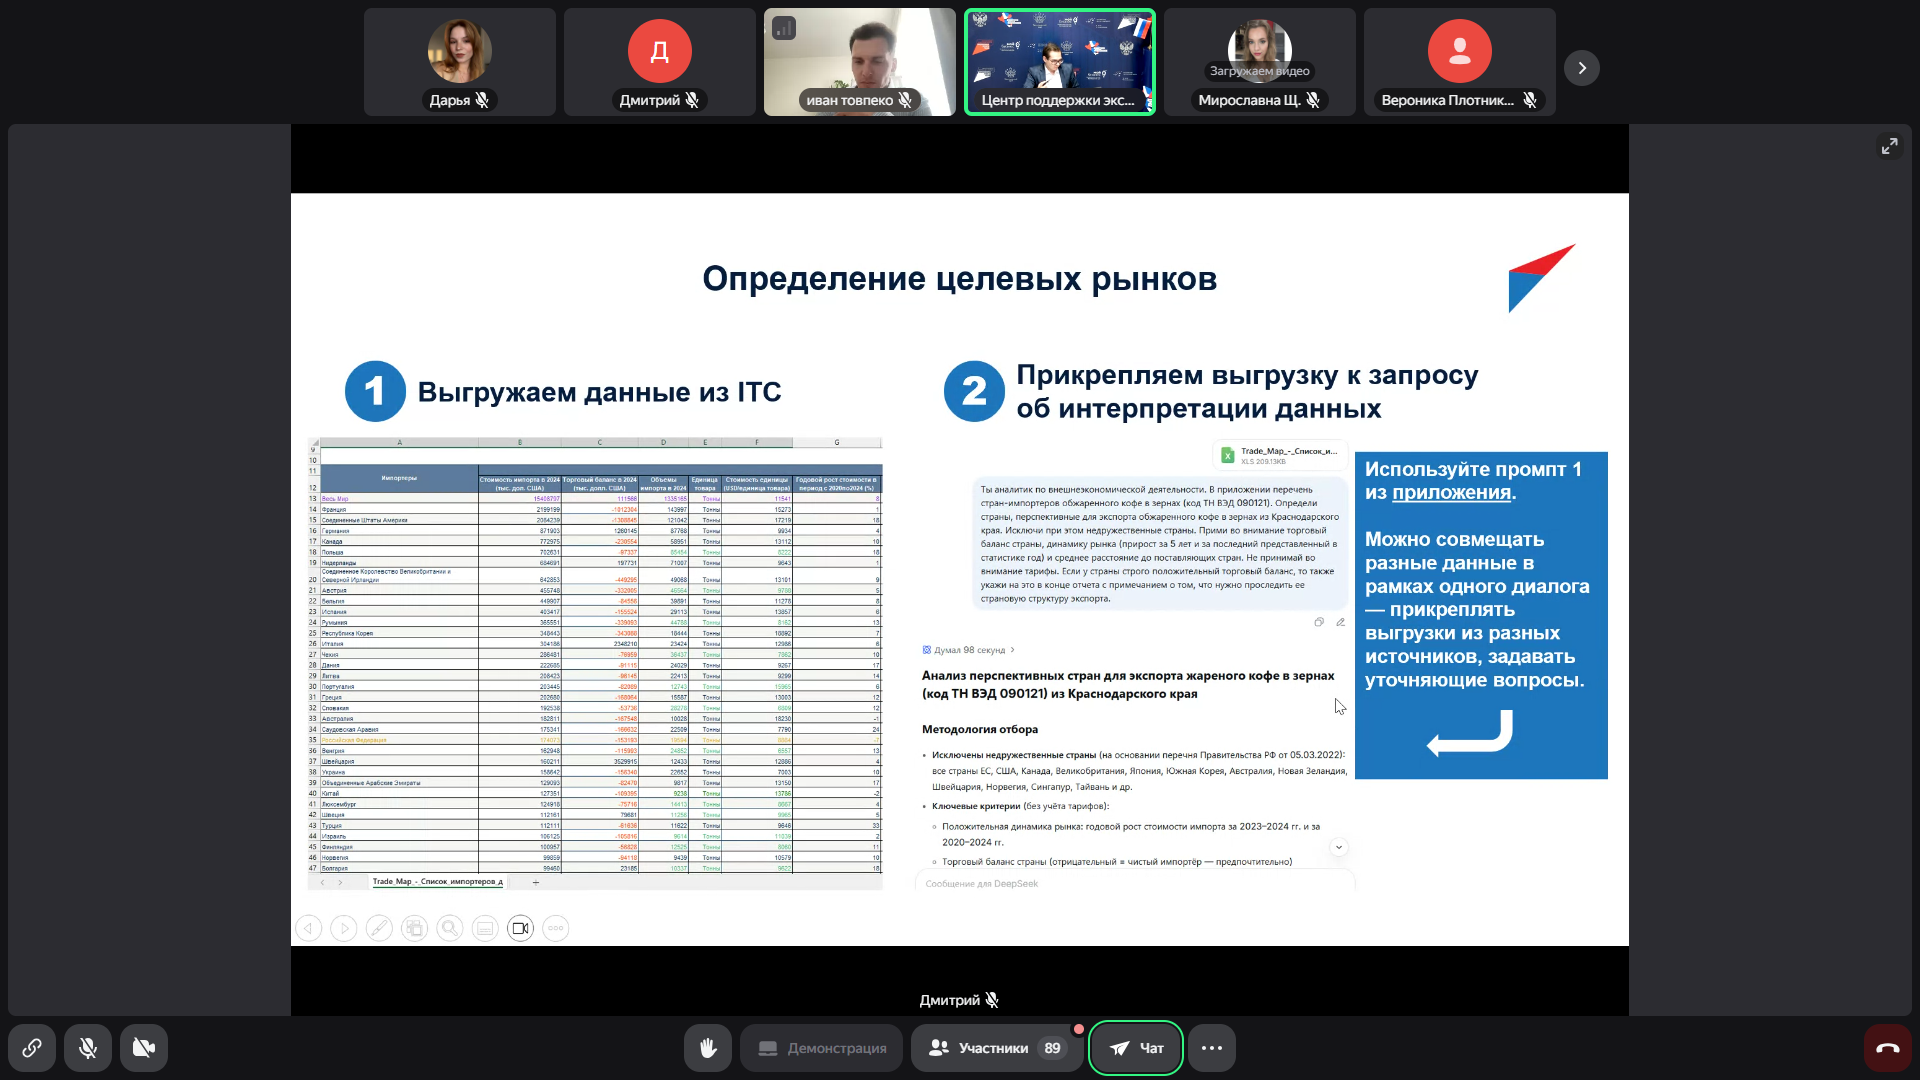Open the Чат chat panel
This screenshot has width=1920, height=1080.
1136,1048
